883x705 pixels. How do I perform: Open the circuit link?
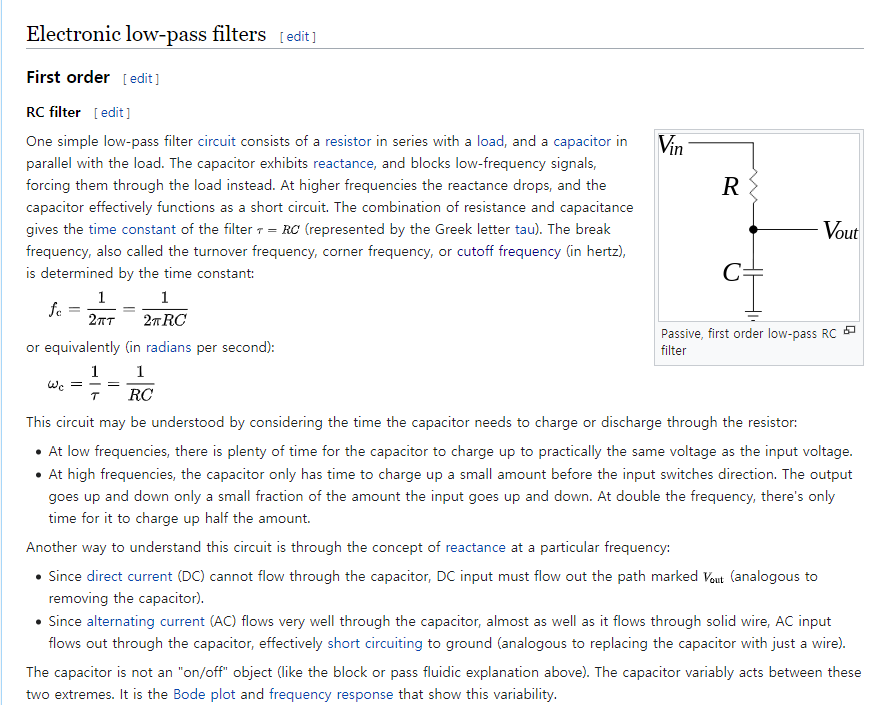click(216, 141)
